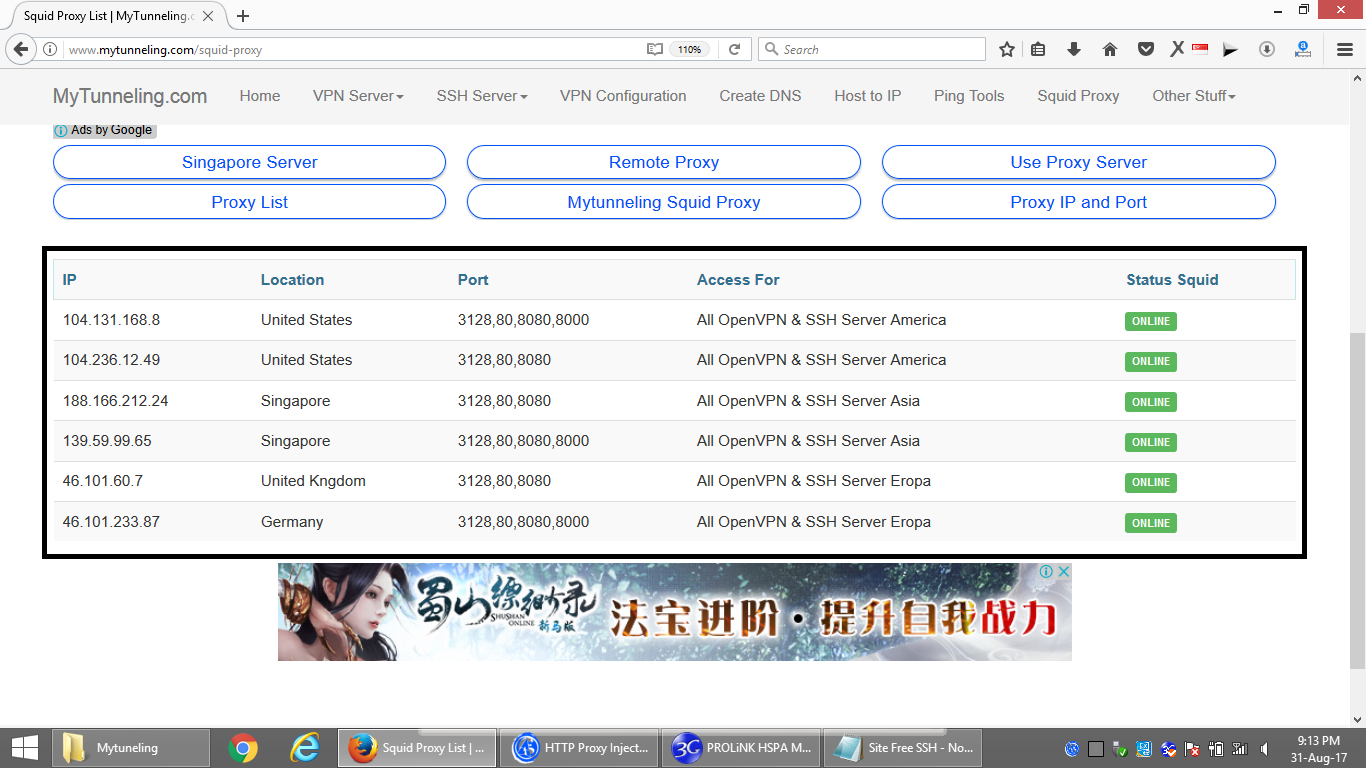
Task: Click the Mytunneling Squid Proxy ad button
Action: 664,202
